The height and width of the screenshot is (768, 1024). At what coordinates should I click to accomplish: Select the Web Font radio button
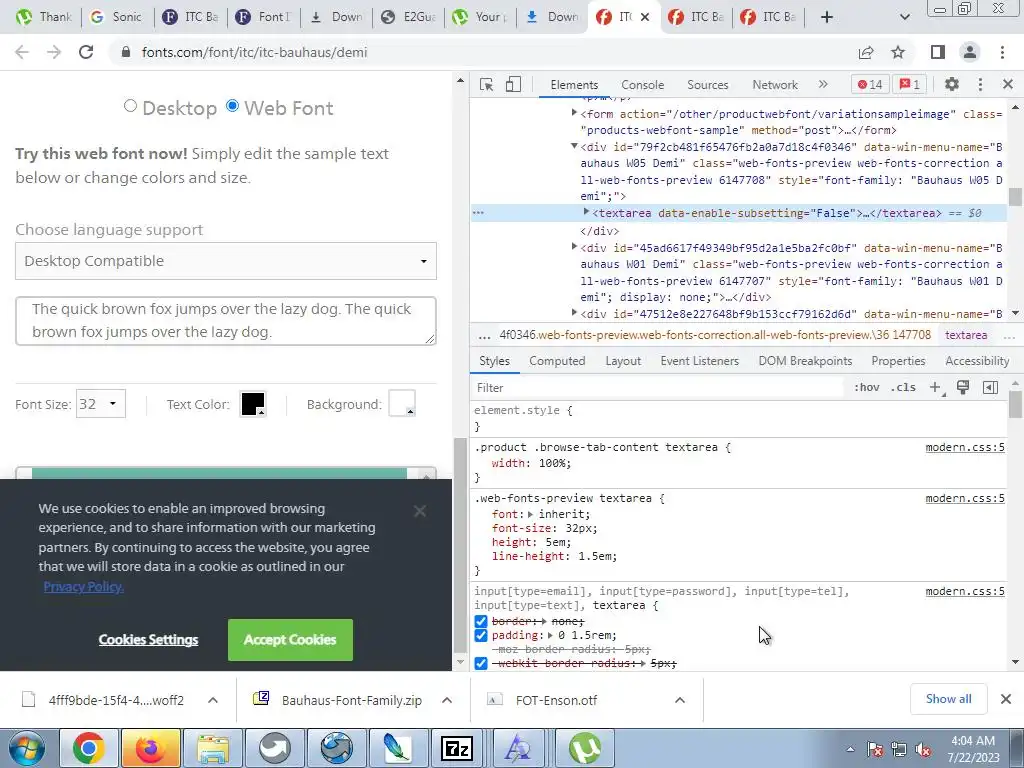click(x=232, y=106)
